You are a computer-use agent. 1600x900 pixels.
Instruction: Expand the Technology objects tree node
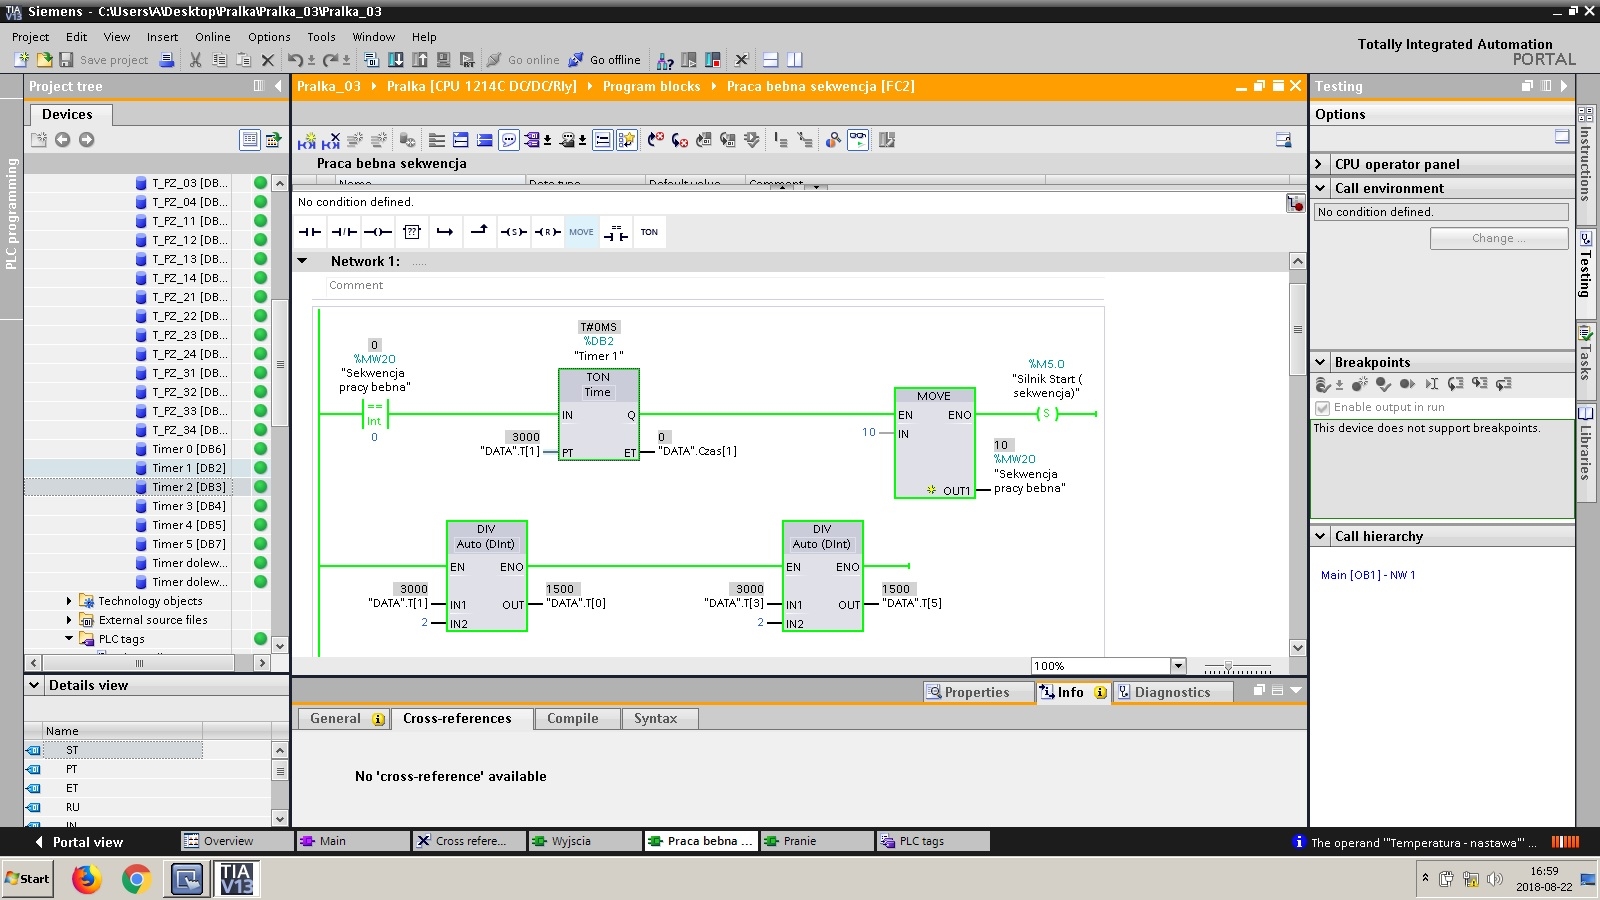69,601
